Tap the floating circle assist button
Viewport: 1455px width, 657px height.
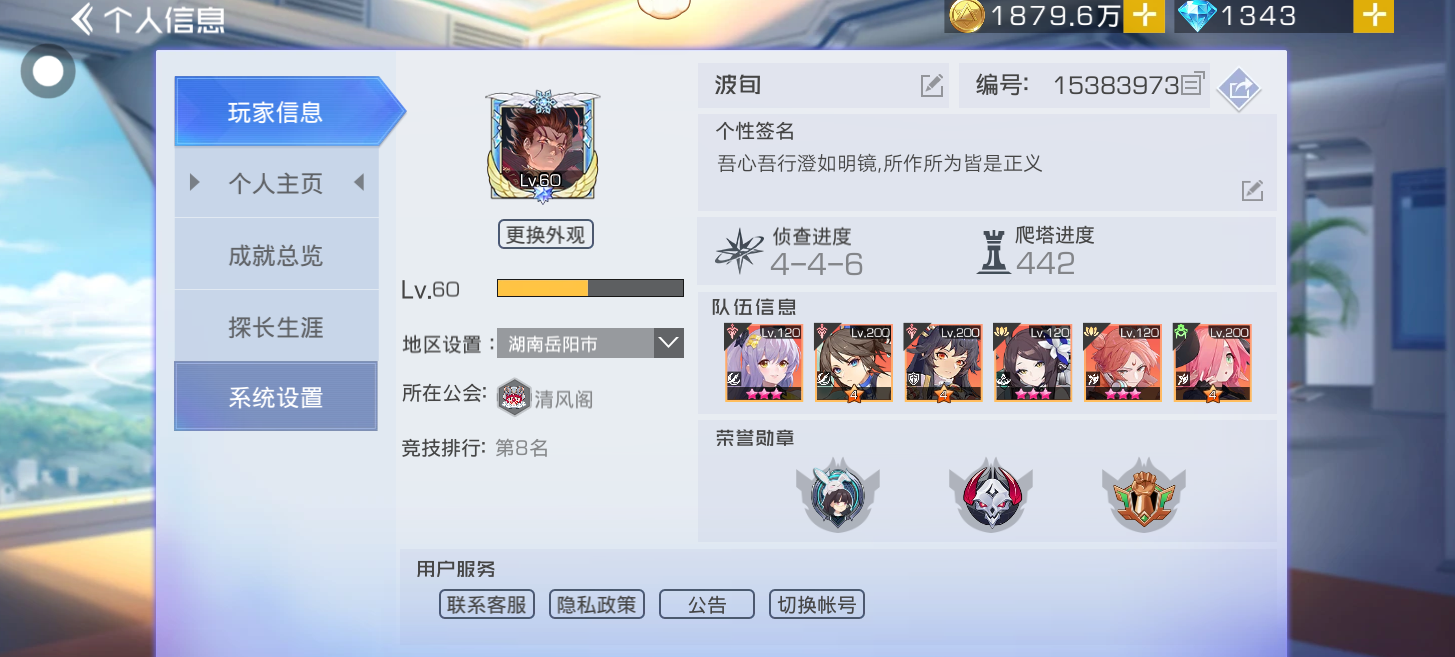[x=48, y=71]
